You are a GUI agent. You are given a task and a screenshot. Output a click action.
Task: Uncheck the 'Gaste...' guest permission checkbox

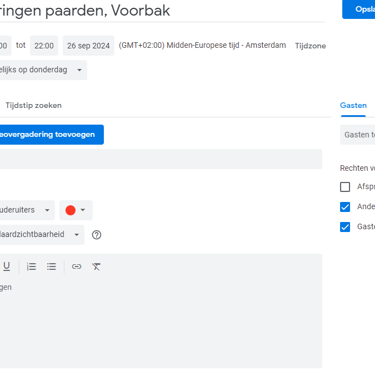coord(345,227)
